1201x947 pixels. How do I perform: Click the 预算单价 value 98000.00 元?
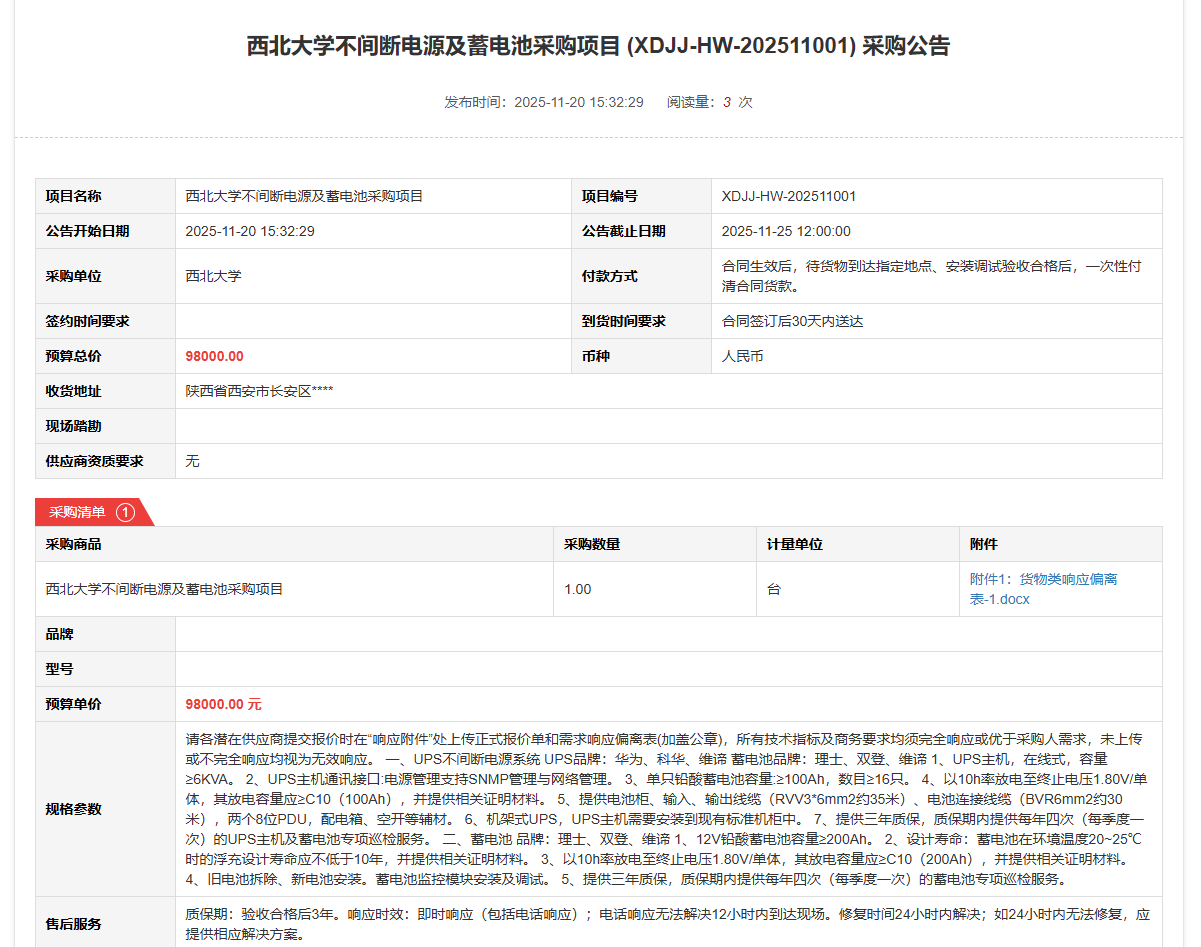point(223,704)
